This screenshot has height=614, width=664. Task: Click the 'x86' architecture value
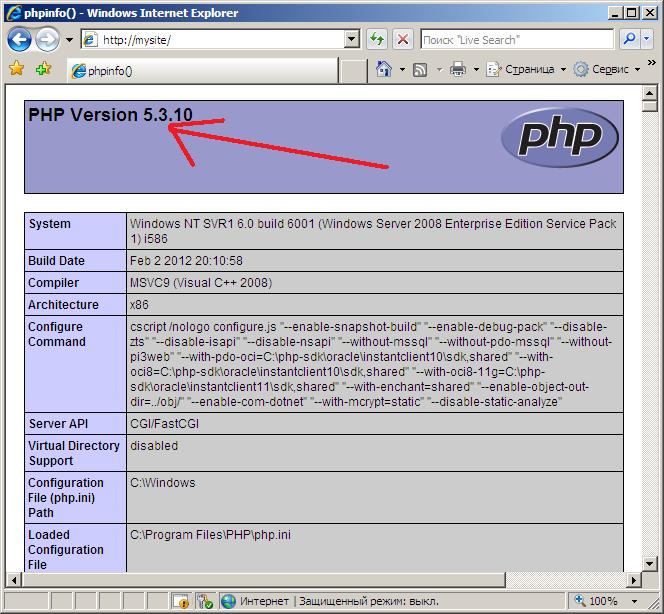[x=139, y=305]
